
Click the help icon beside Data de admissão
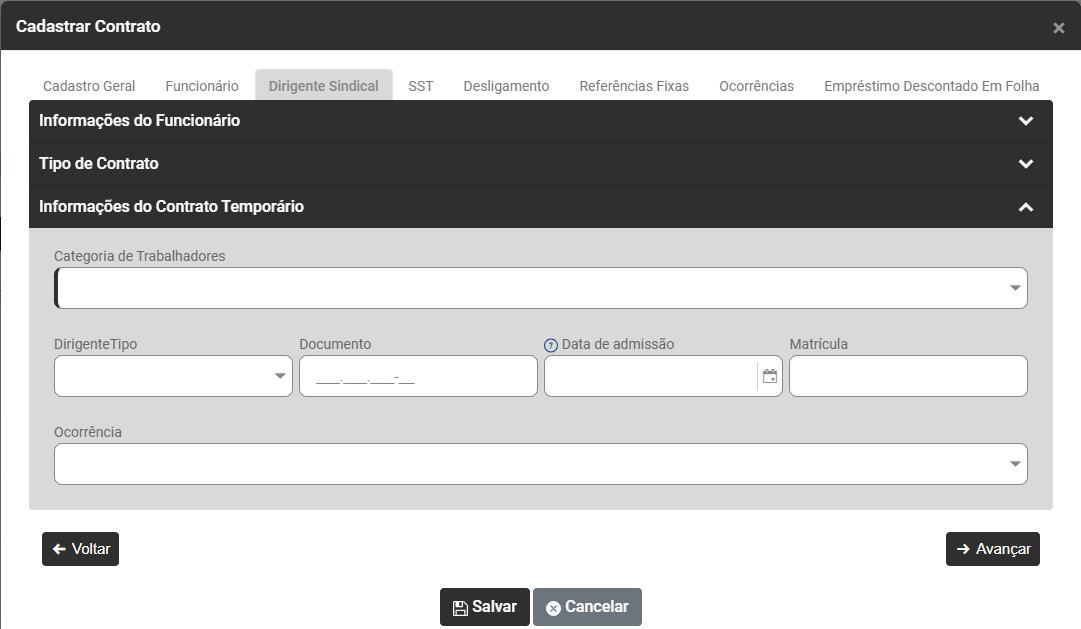[551, 346]
